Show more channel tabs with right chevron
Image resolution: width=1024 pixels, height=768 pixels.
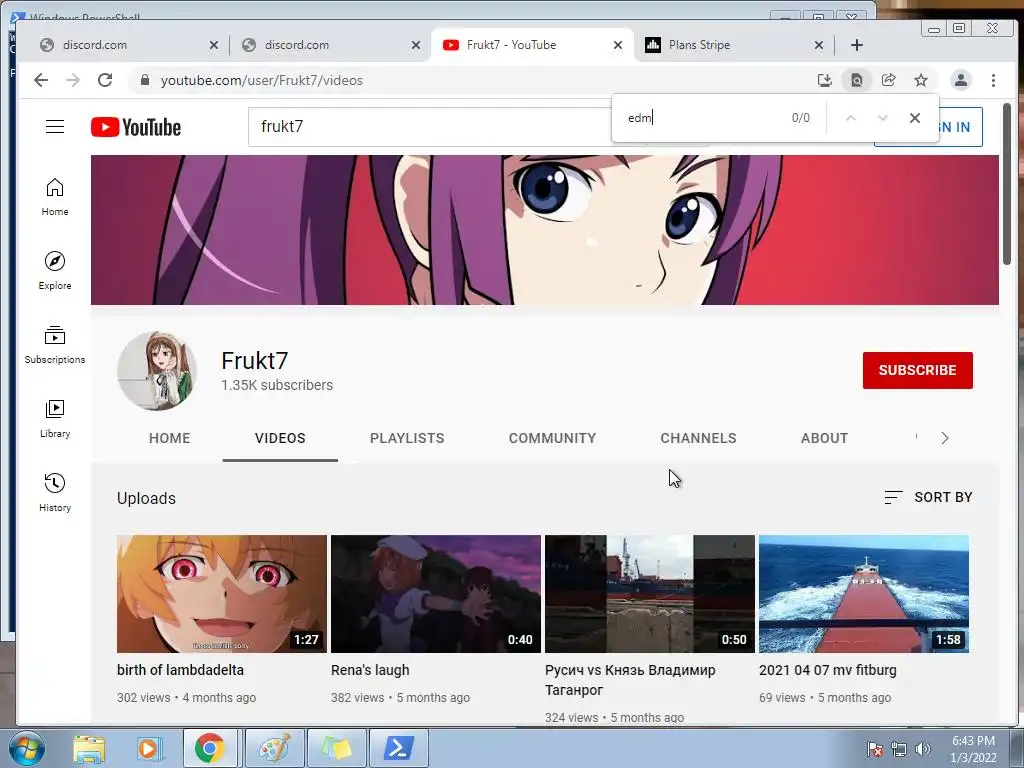pyautogui.click(x=945, y=438)
